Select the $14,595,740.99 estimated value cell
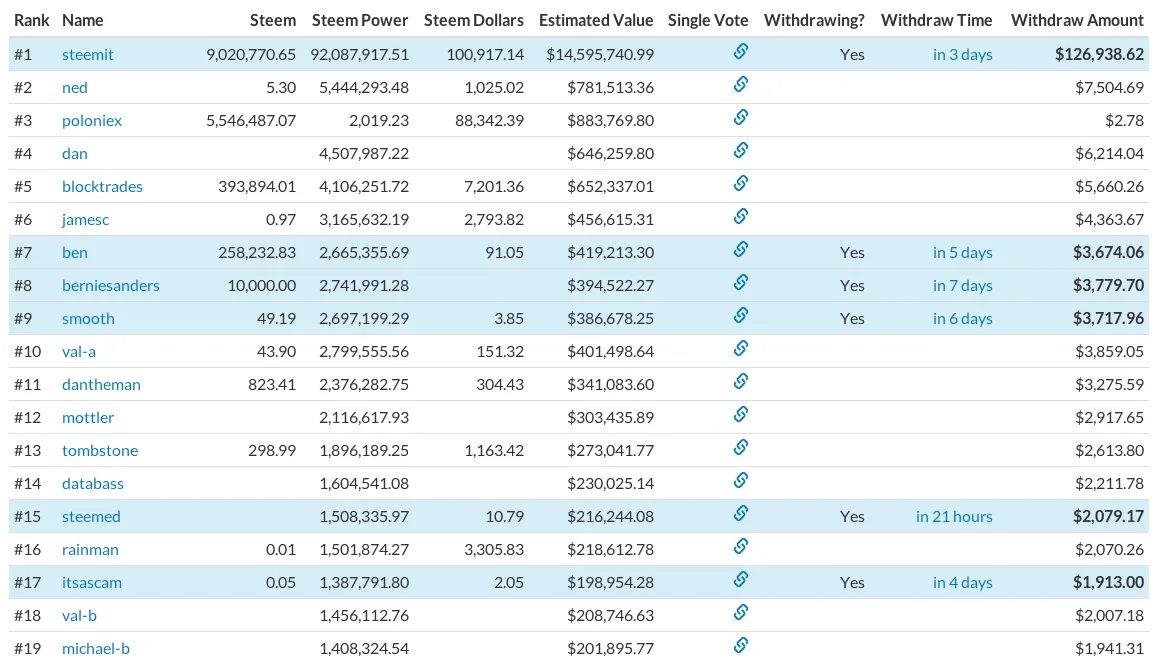 pyautogui.click(x=600, y=54)
